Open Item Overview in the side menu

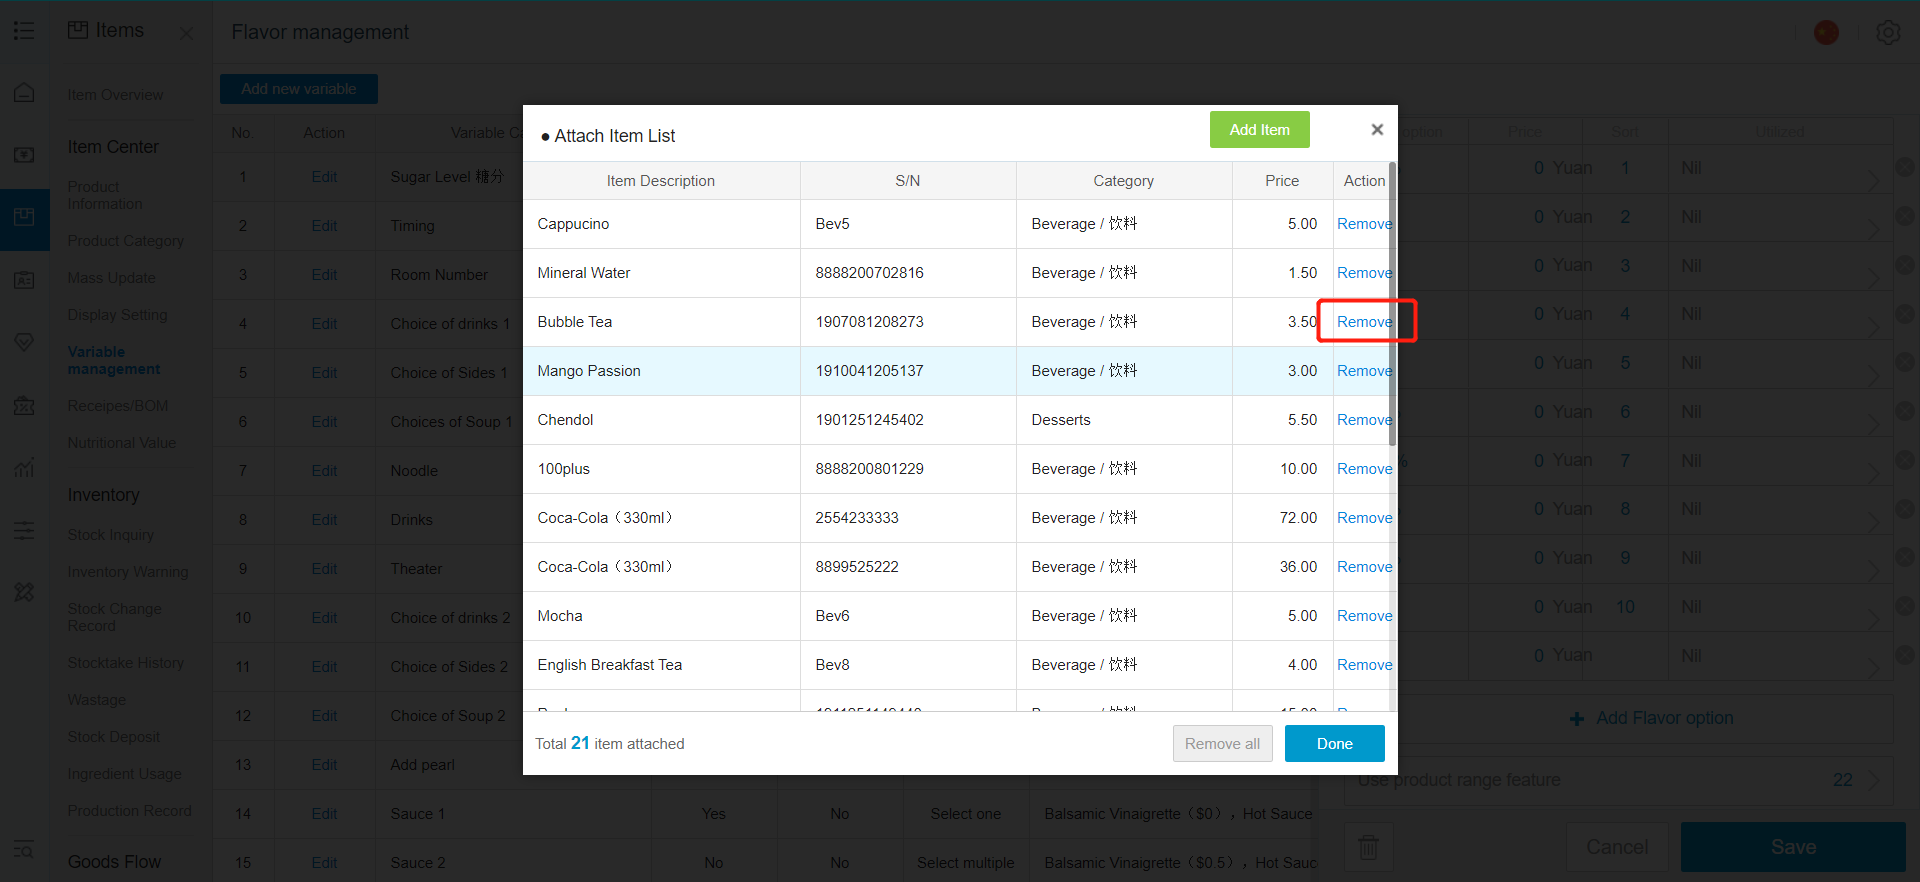pyautogui.click(x=115, y=95)
